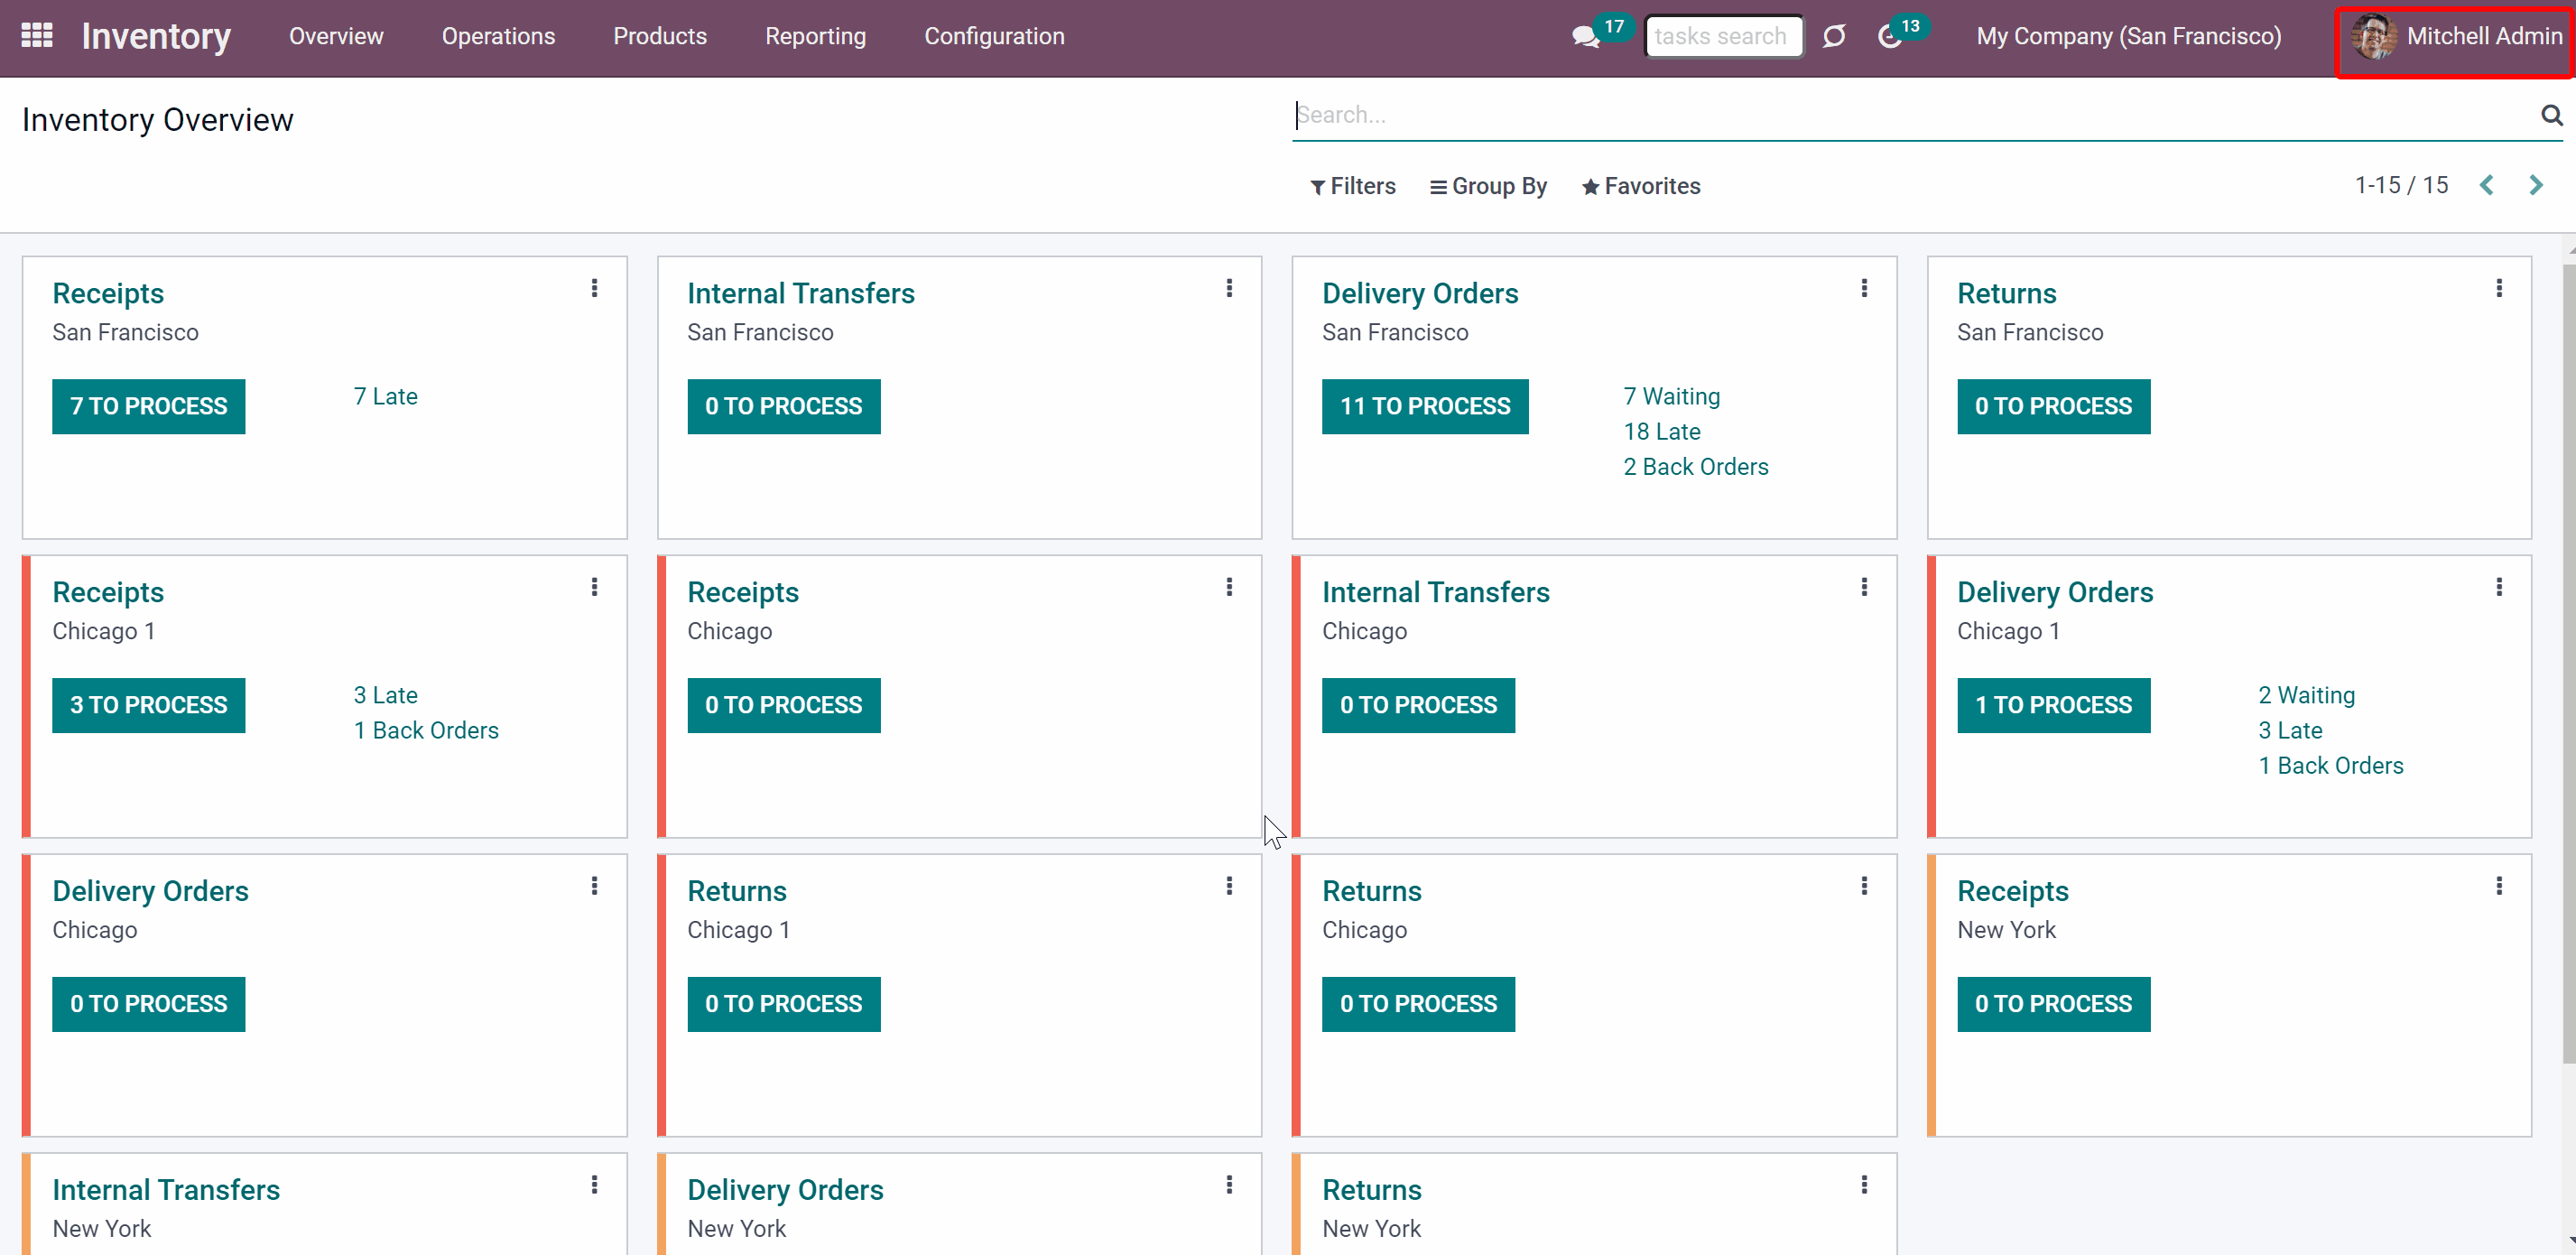Open 2 Waiting link on Delivery Orders Chicago 1
Viewport: 2576px width, 1255px height.
pos(2307,695)
